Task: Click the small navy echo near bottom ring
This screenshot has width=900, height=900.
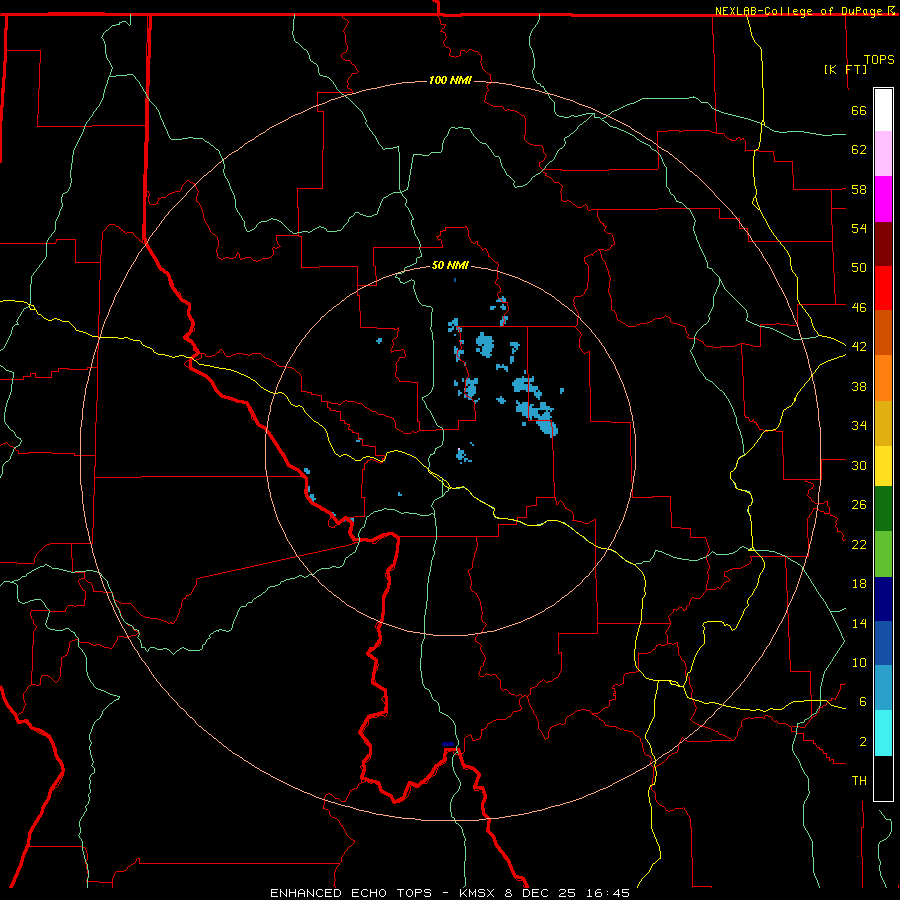Action: point(448,744)
